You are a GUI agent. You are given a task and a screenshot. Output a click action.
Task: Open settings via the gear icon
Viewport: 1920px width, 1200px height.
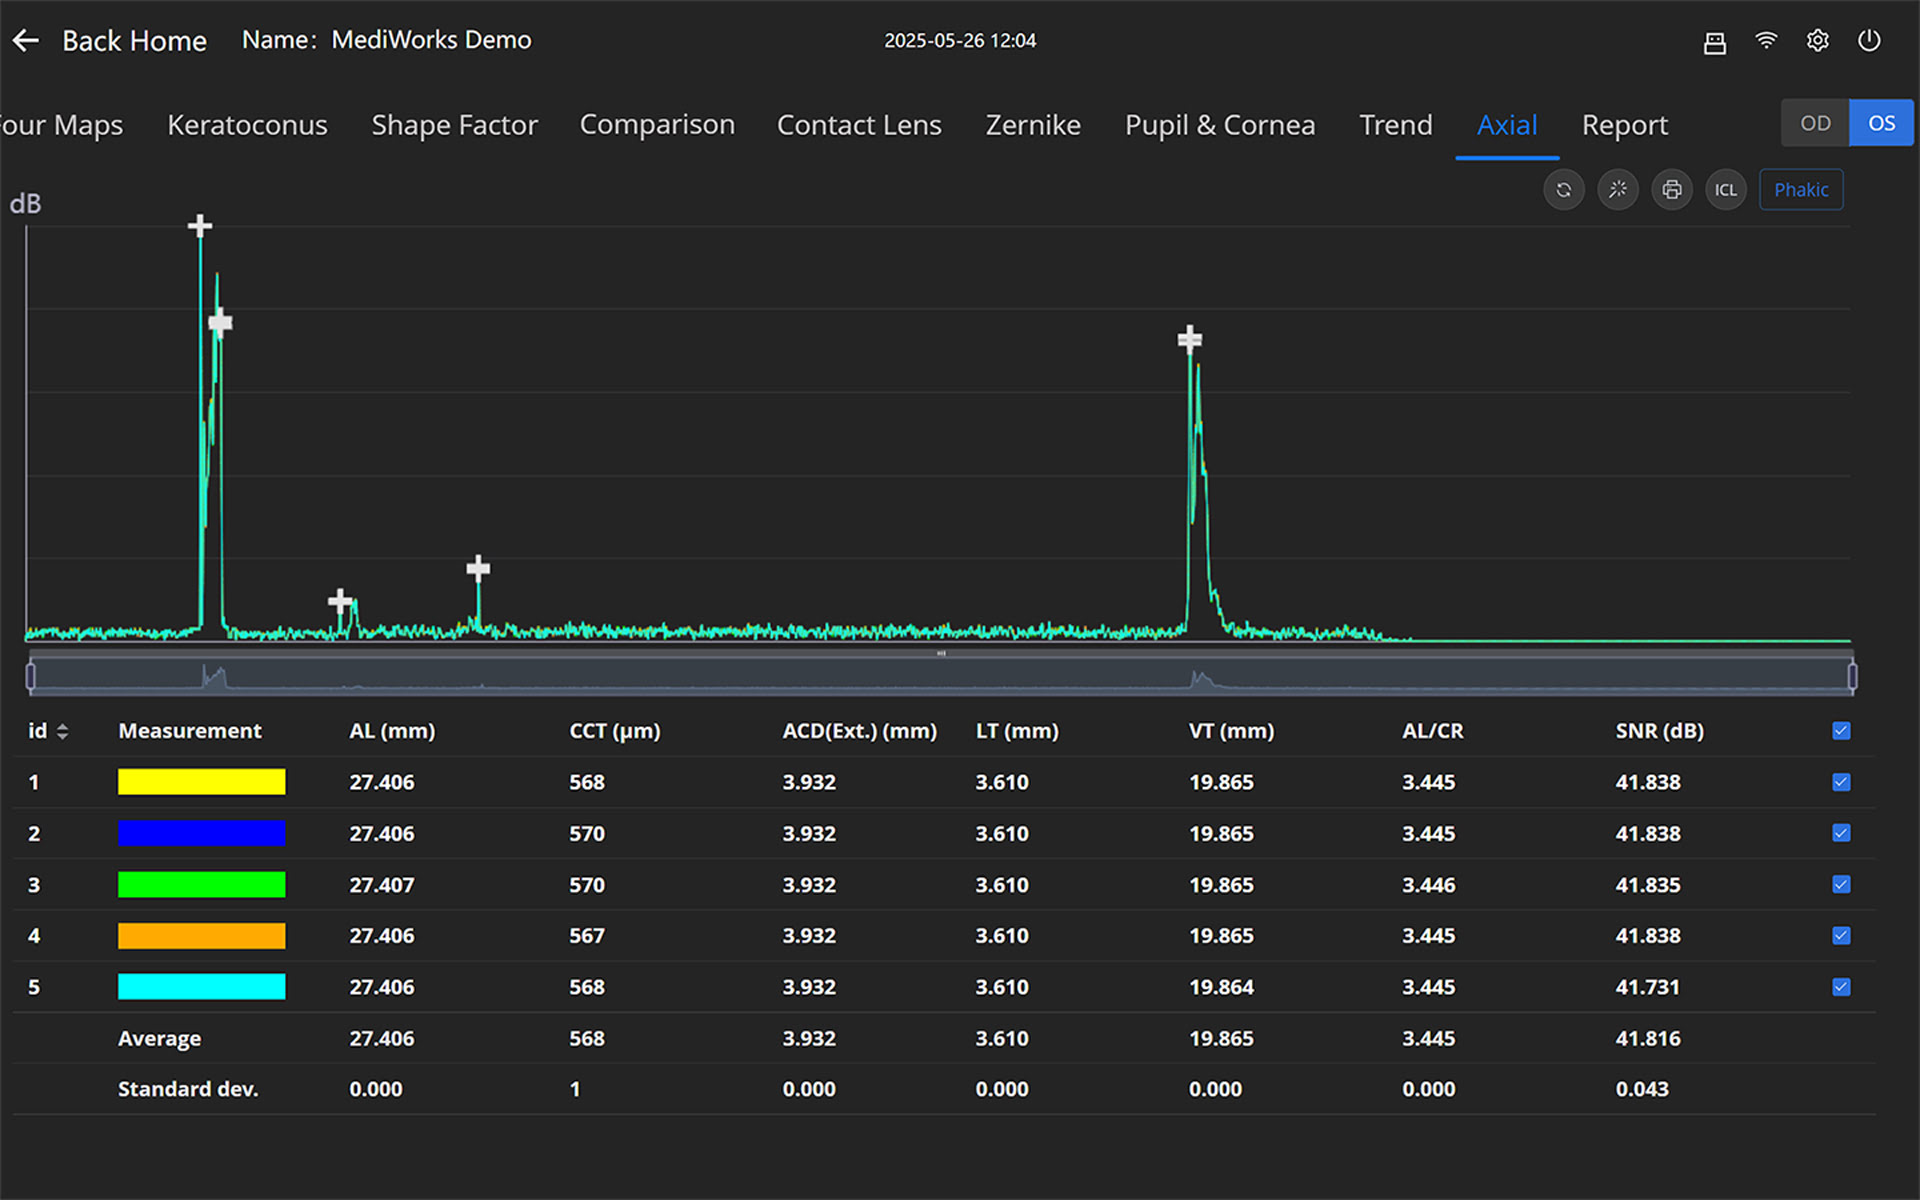pos(1818,41)
